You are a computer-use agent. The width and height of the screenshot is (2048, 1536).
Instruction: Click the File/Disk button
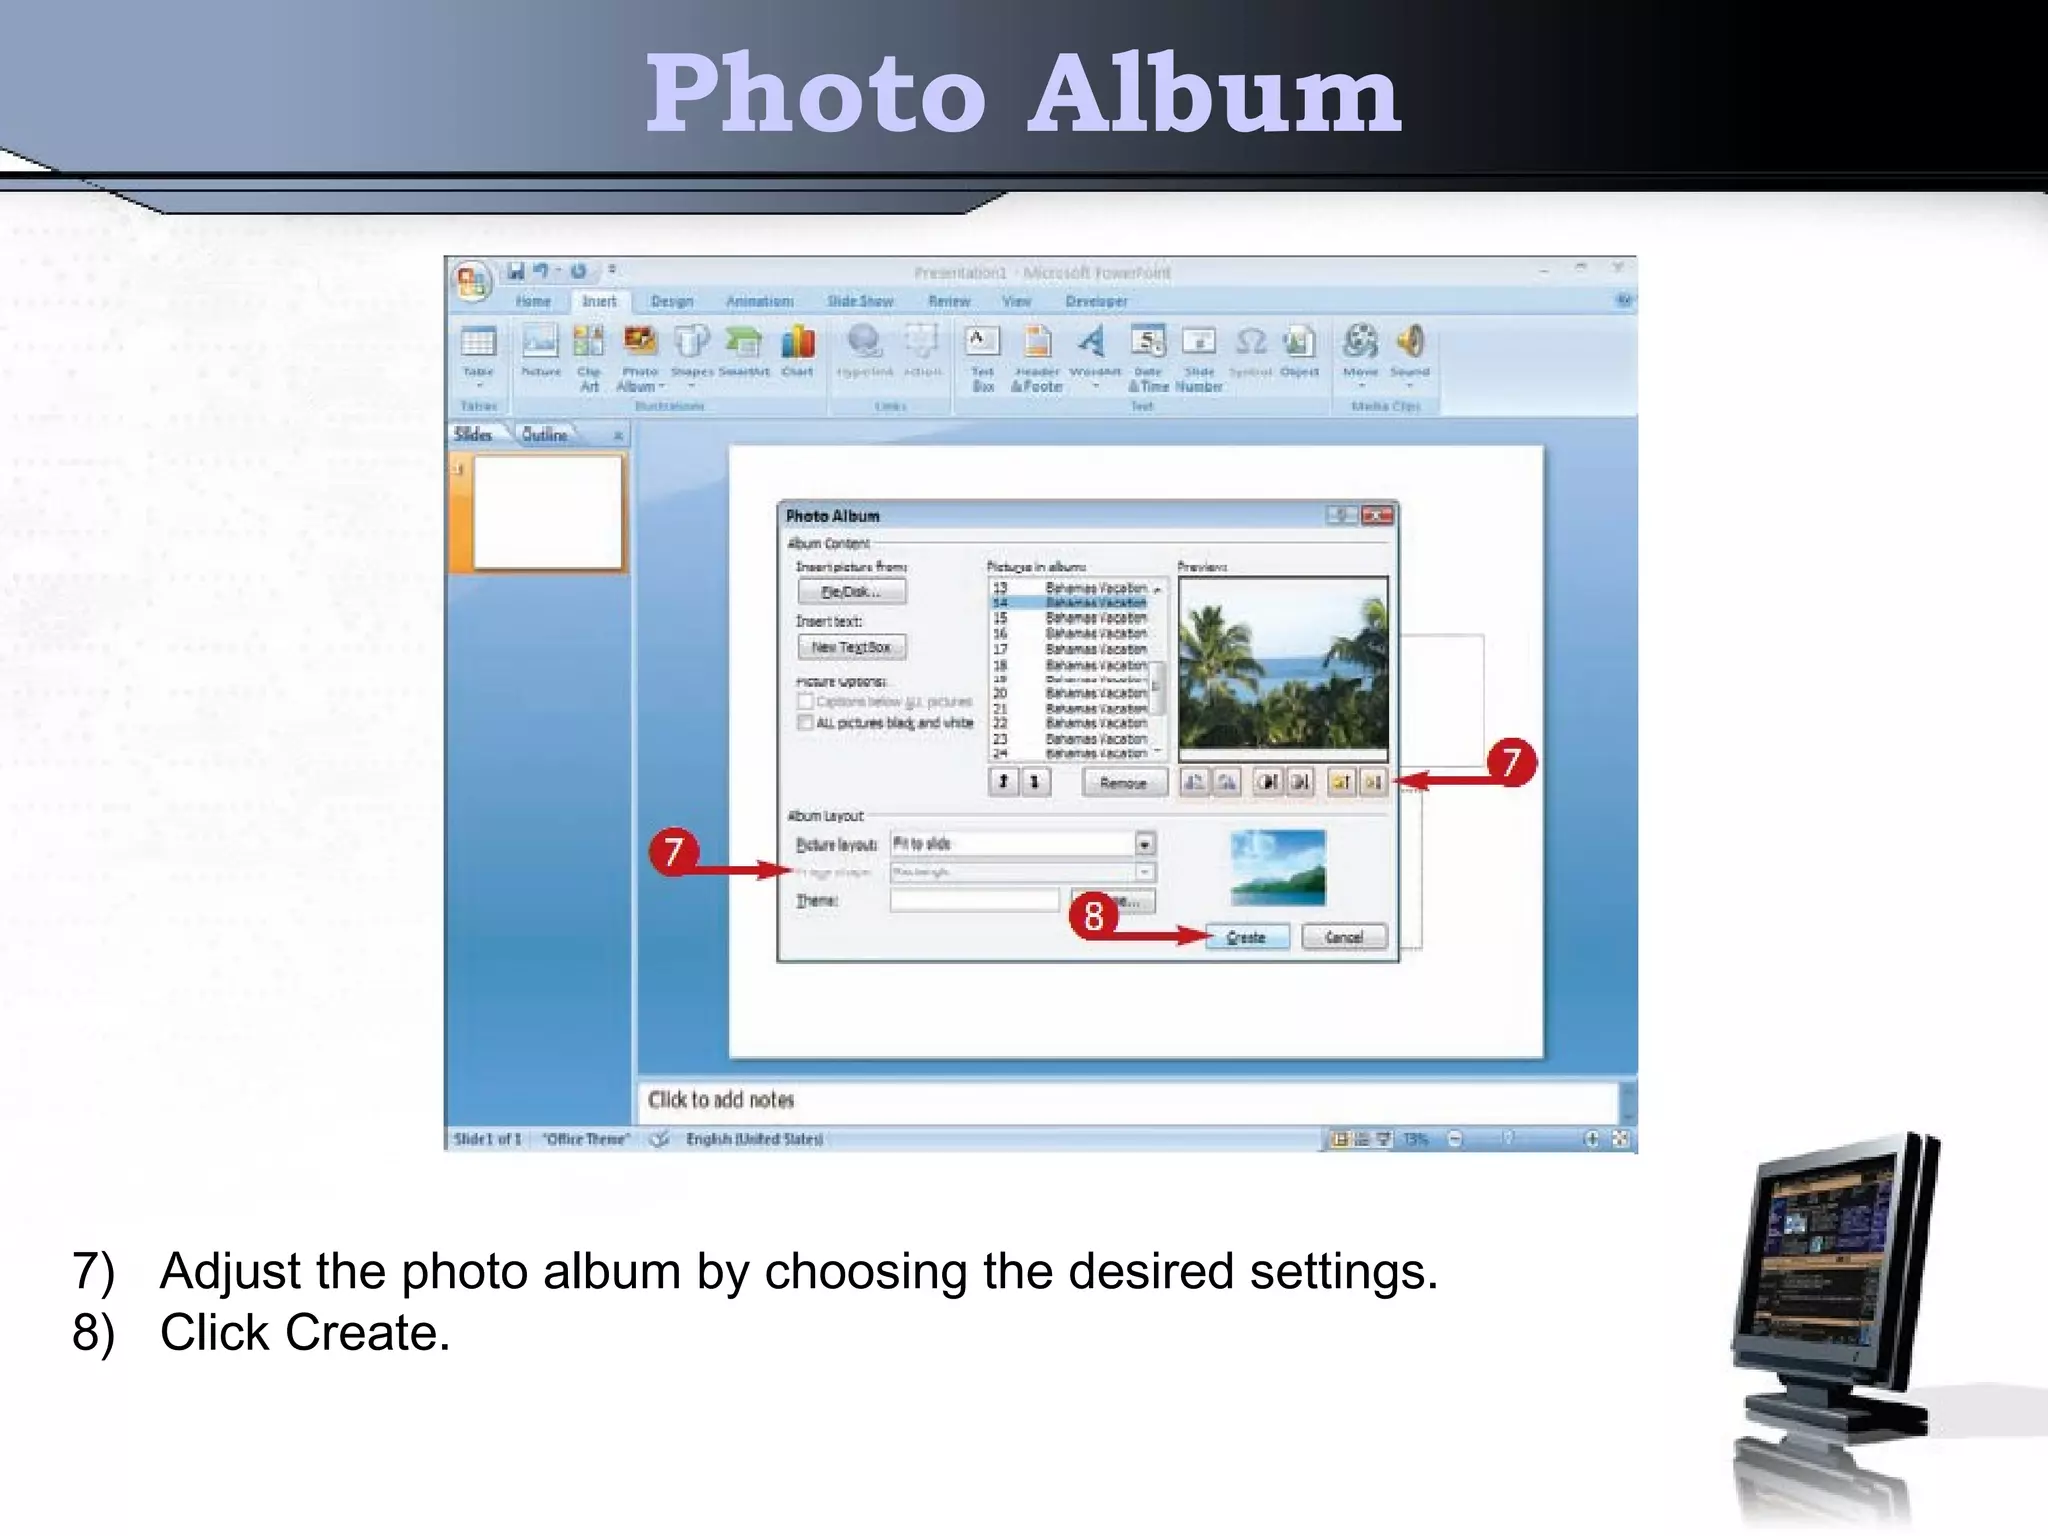click(852, 591)
